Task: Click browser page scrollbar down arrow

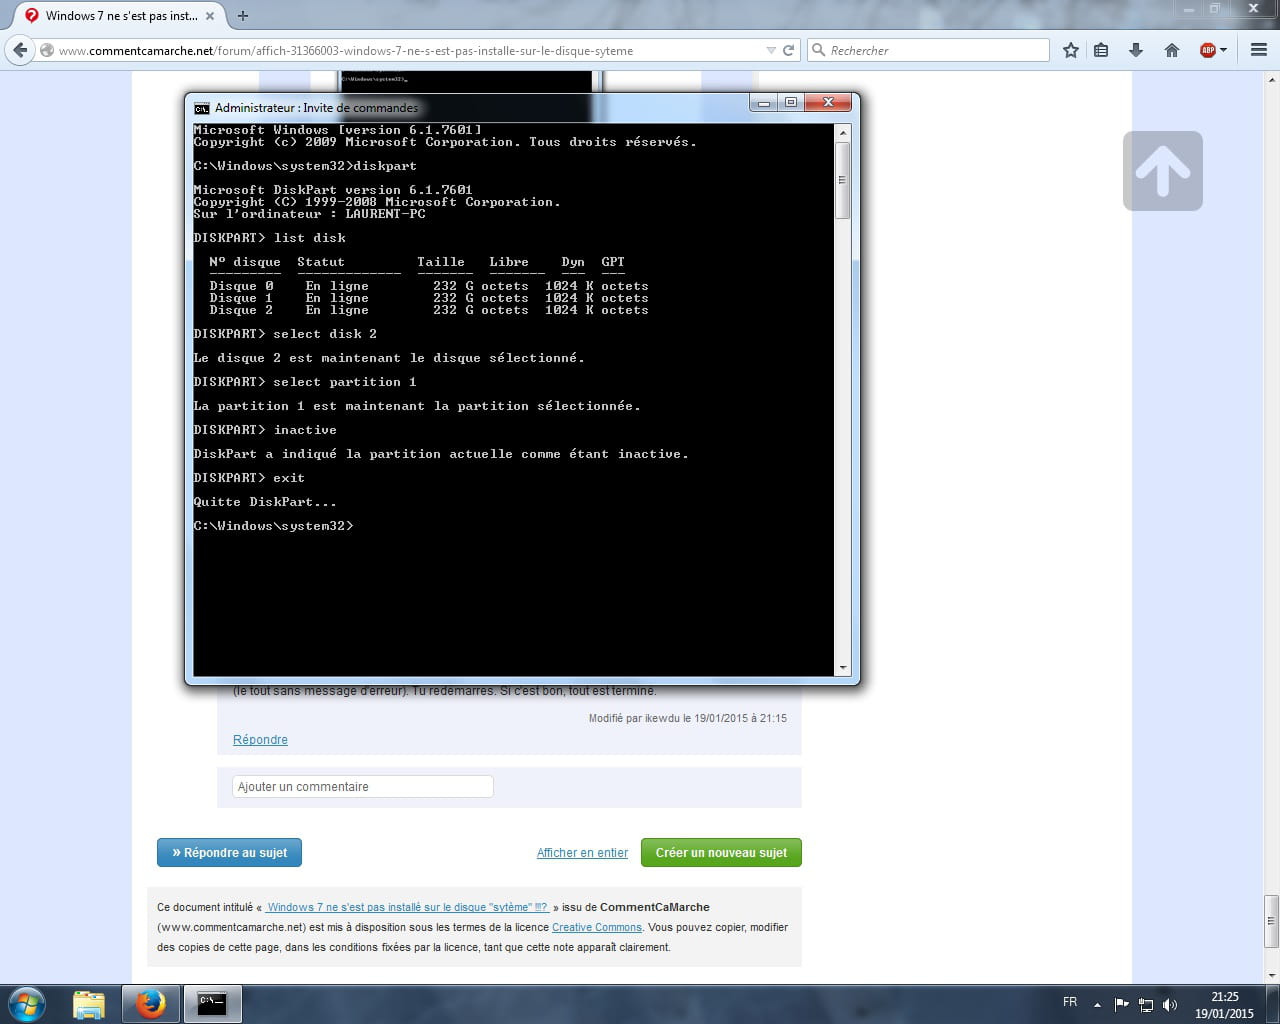Action: pyautogui.click(x=1271, y=976)
